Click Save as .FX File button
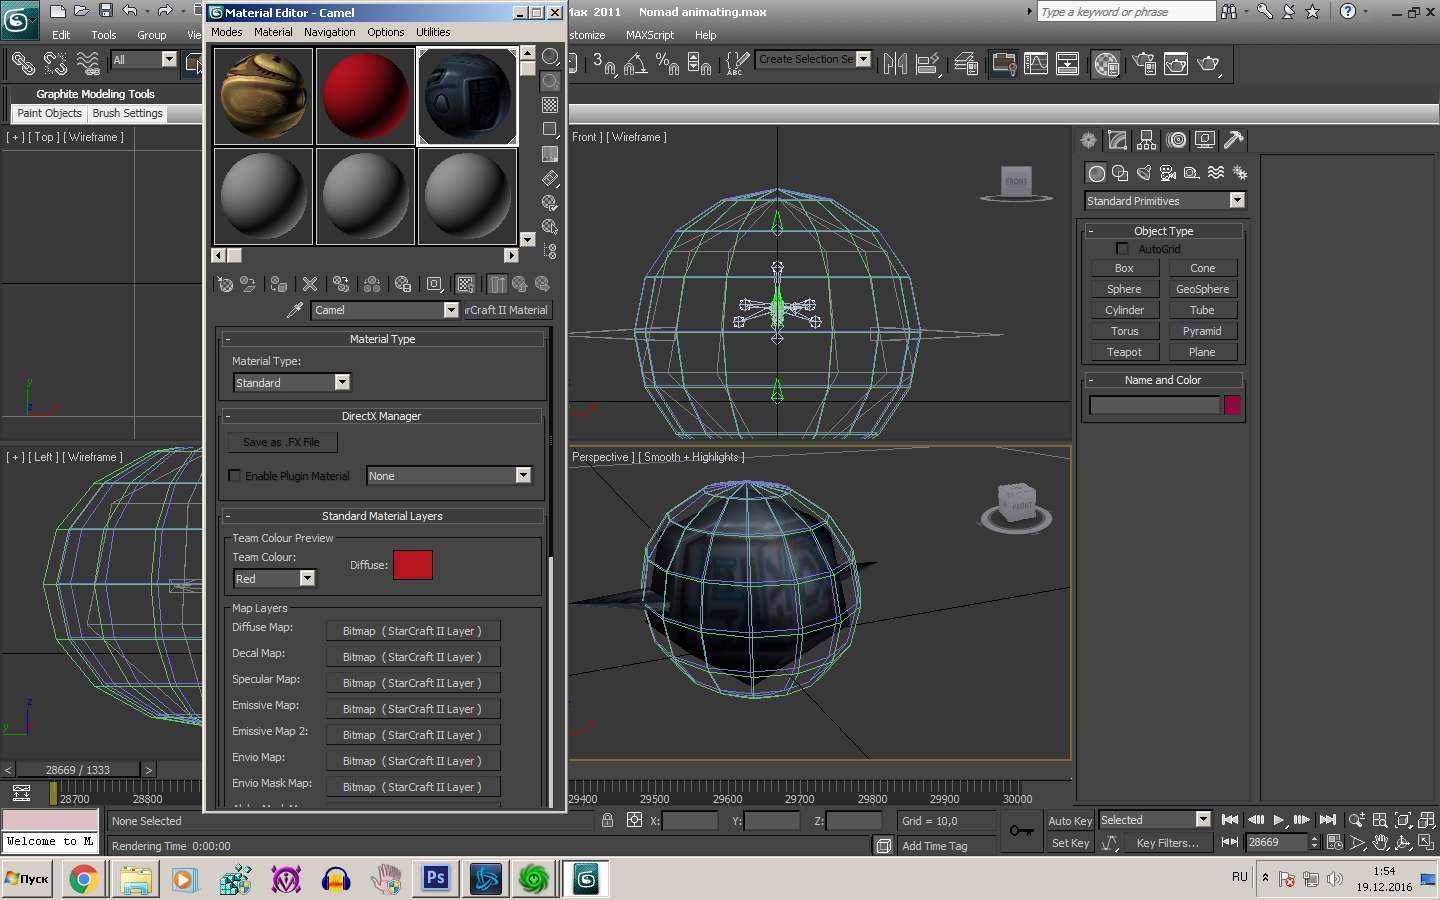 tap(283, 442)
